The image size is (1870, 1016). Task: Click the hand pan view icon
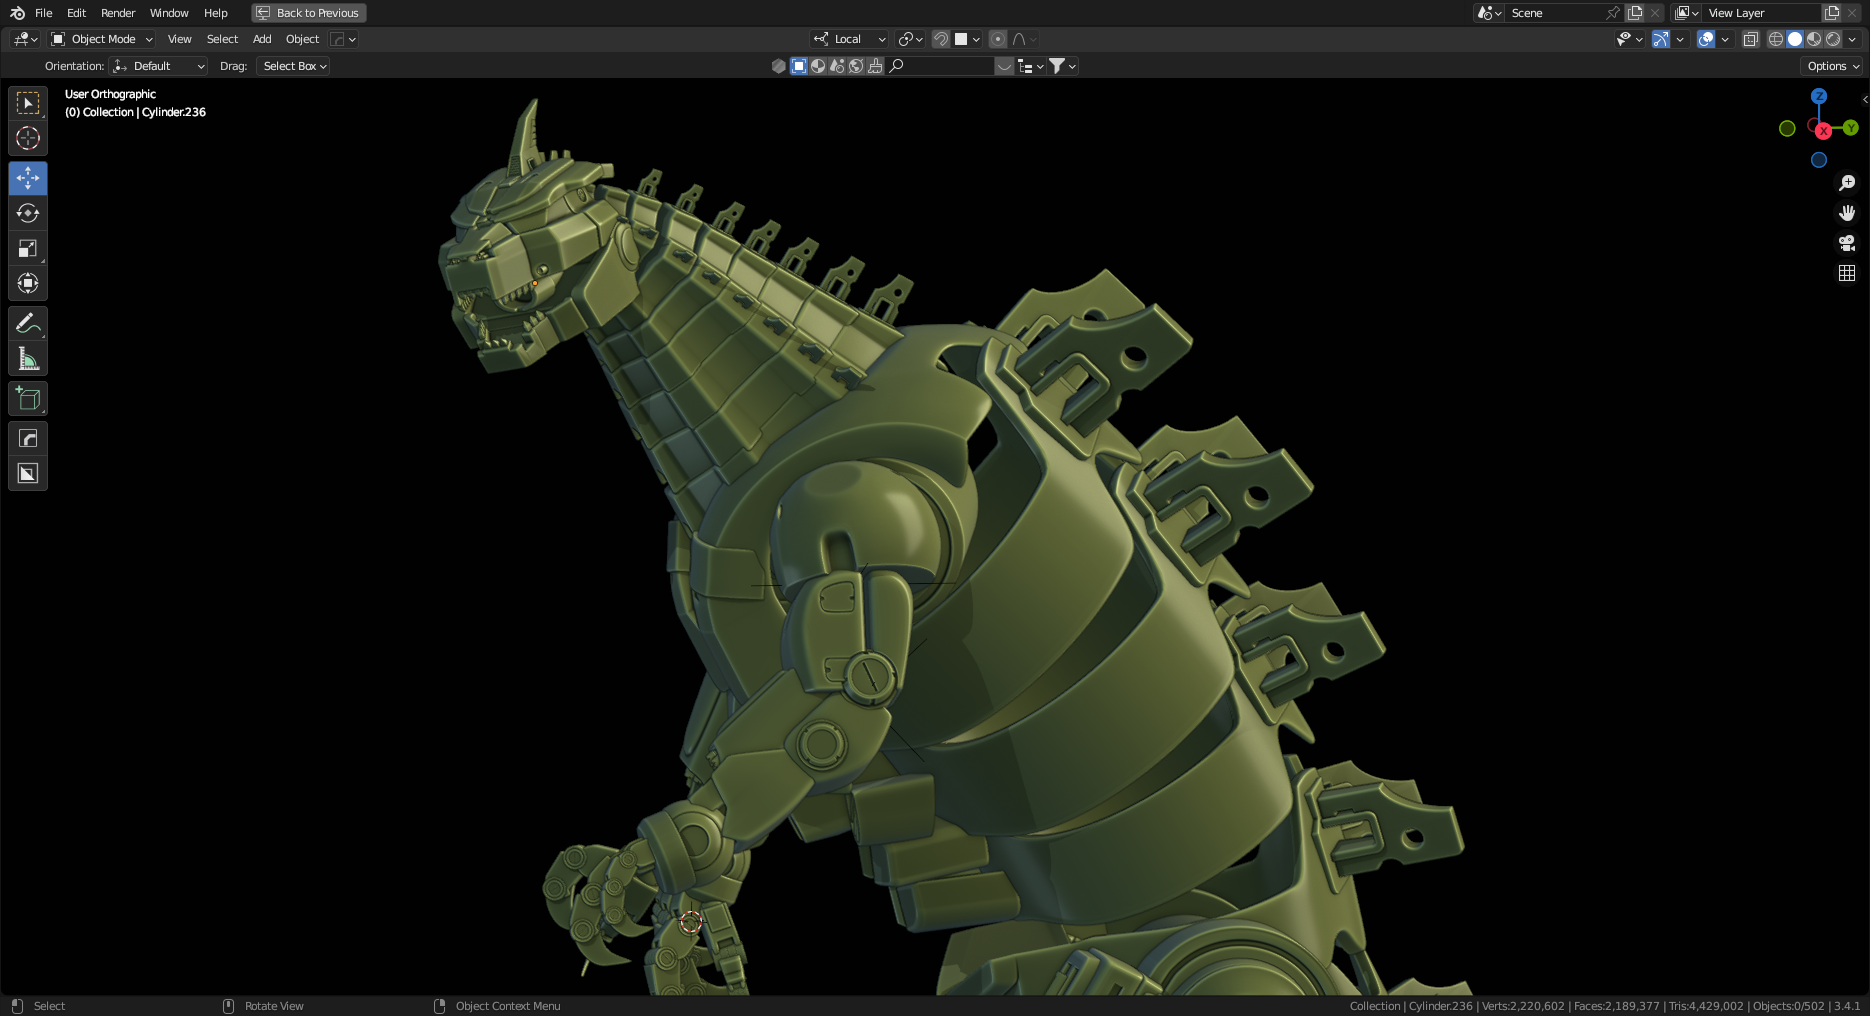(x=1847, y=213)
